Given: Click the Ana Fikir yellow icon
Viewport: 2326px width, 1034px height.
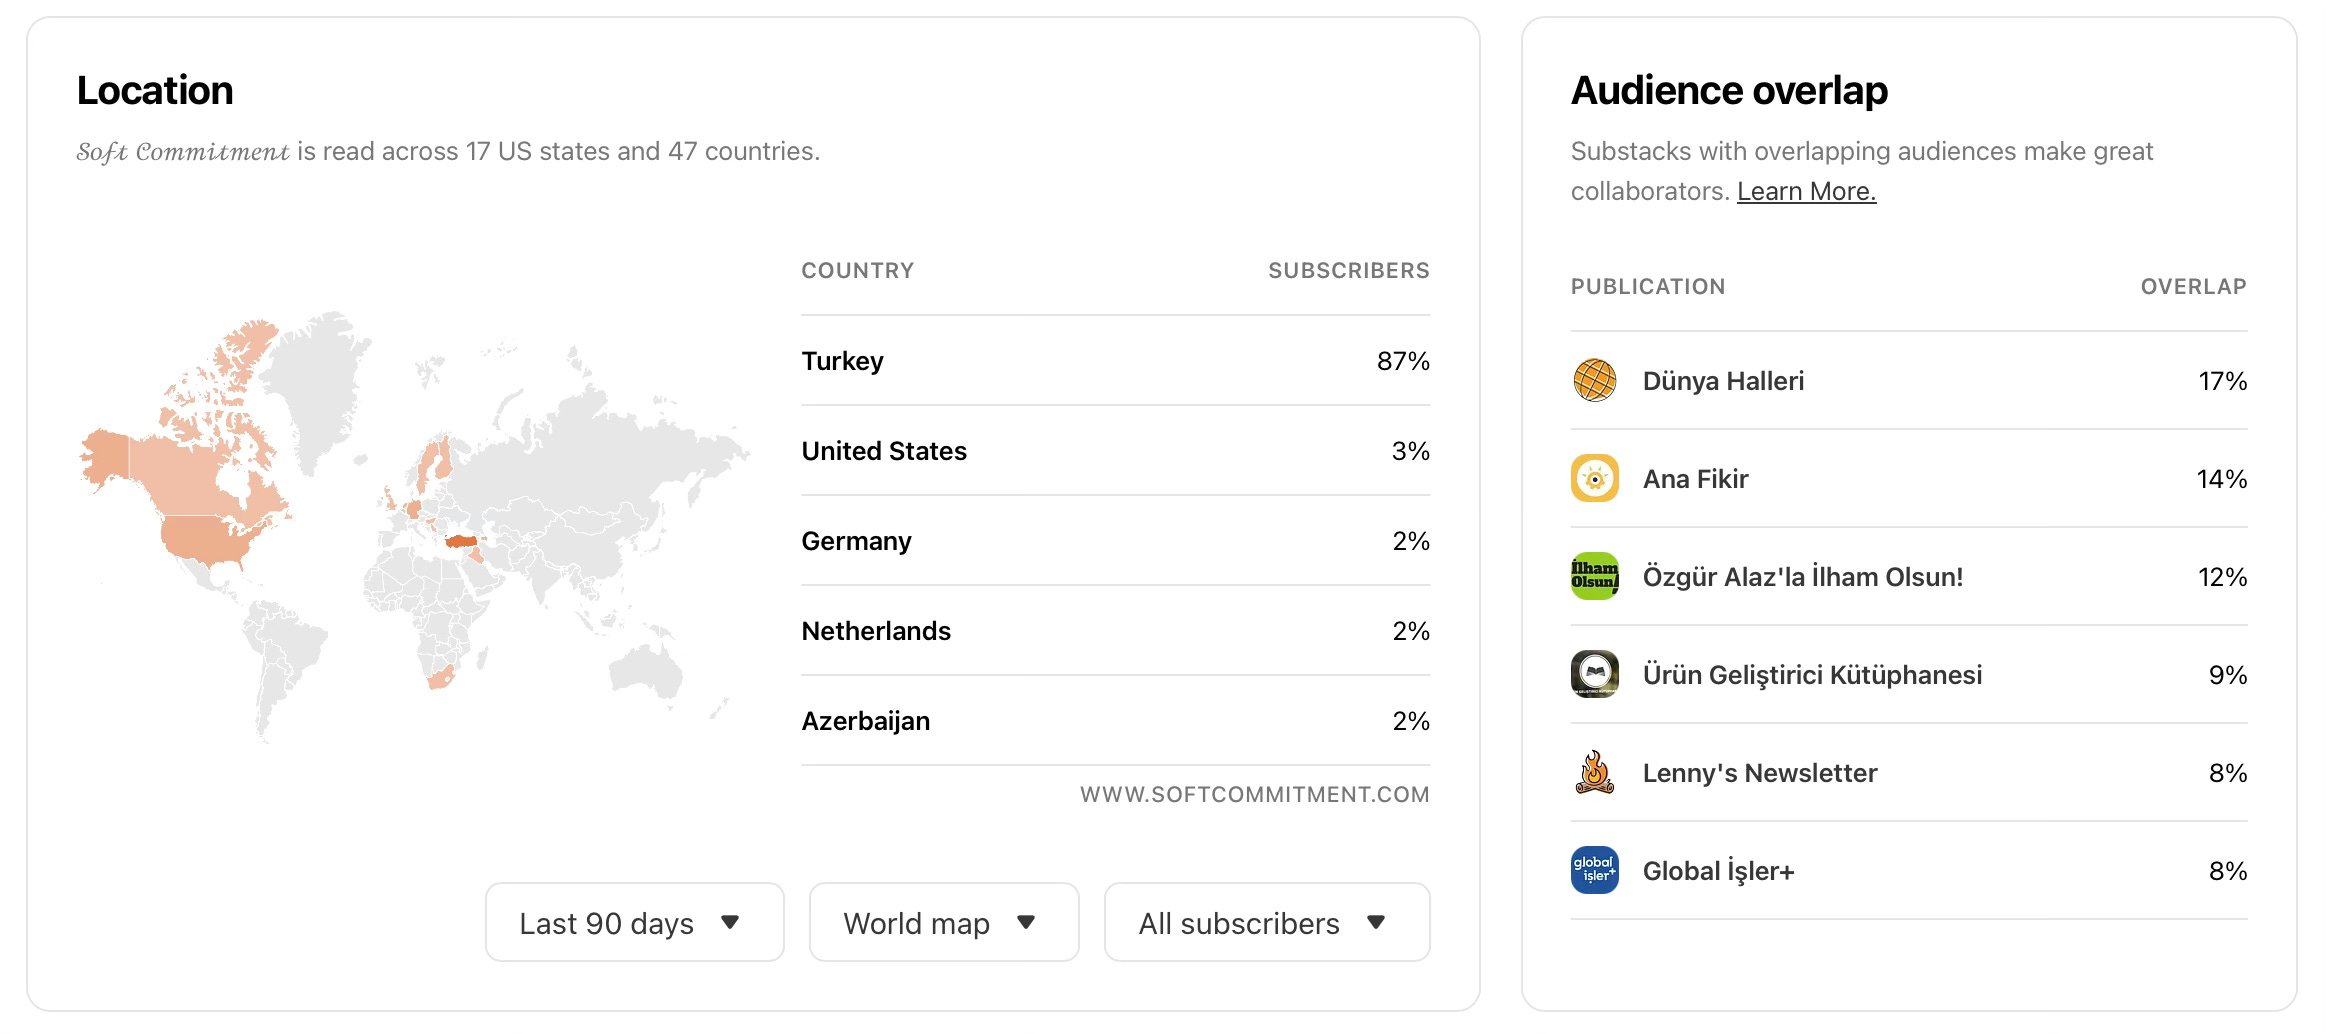Looking at the screenshot, I should click(1594, 478).
